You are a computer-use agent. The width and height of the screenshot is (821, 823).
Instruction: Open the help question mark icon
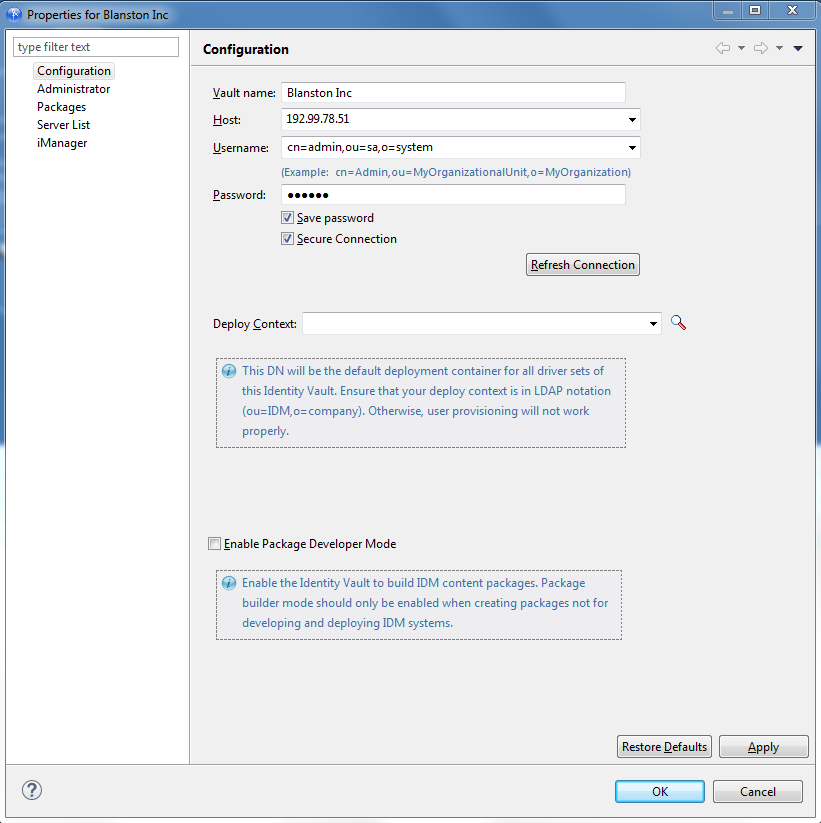31,790
